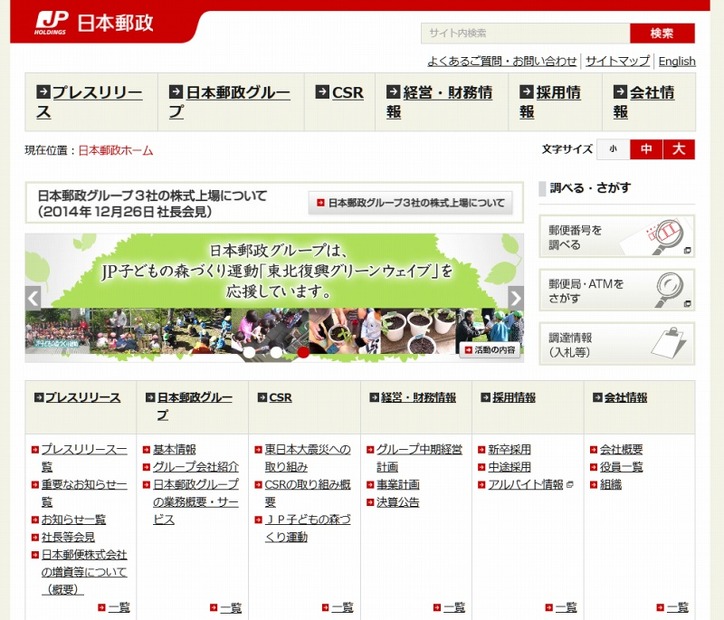Click the postal code magnifier icon

[x=669, y=235]
